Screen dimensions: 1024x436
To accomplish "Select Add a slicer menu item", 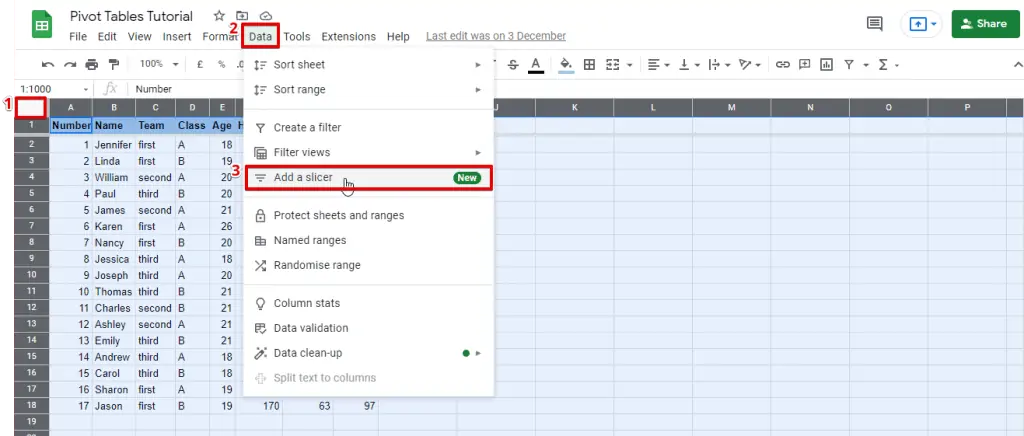I will pyautogui.click(x=368, y=178).
